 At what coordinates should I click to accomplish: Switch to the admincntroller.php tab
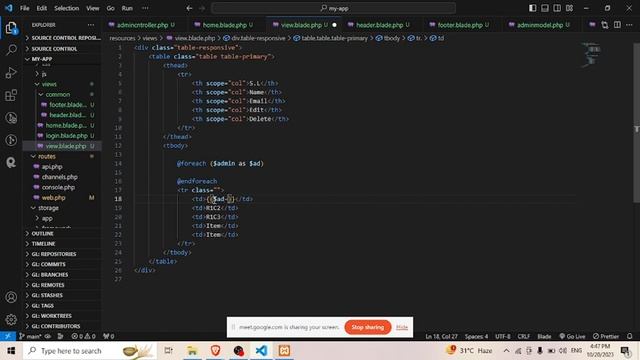[x=142, y=25]
